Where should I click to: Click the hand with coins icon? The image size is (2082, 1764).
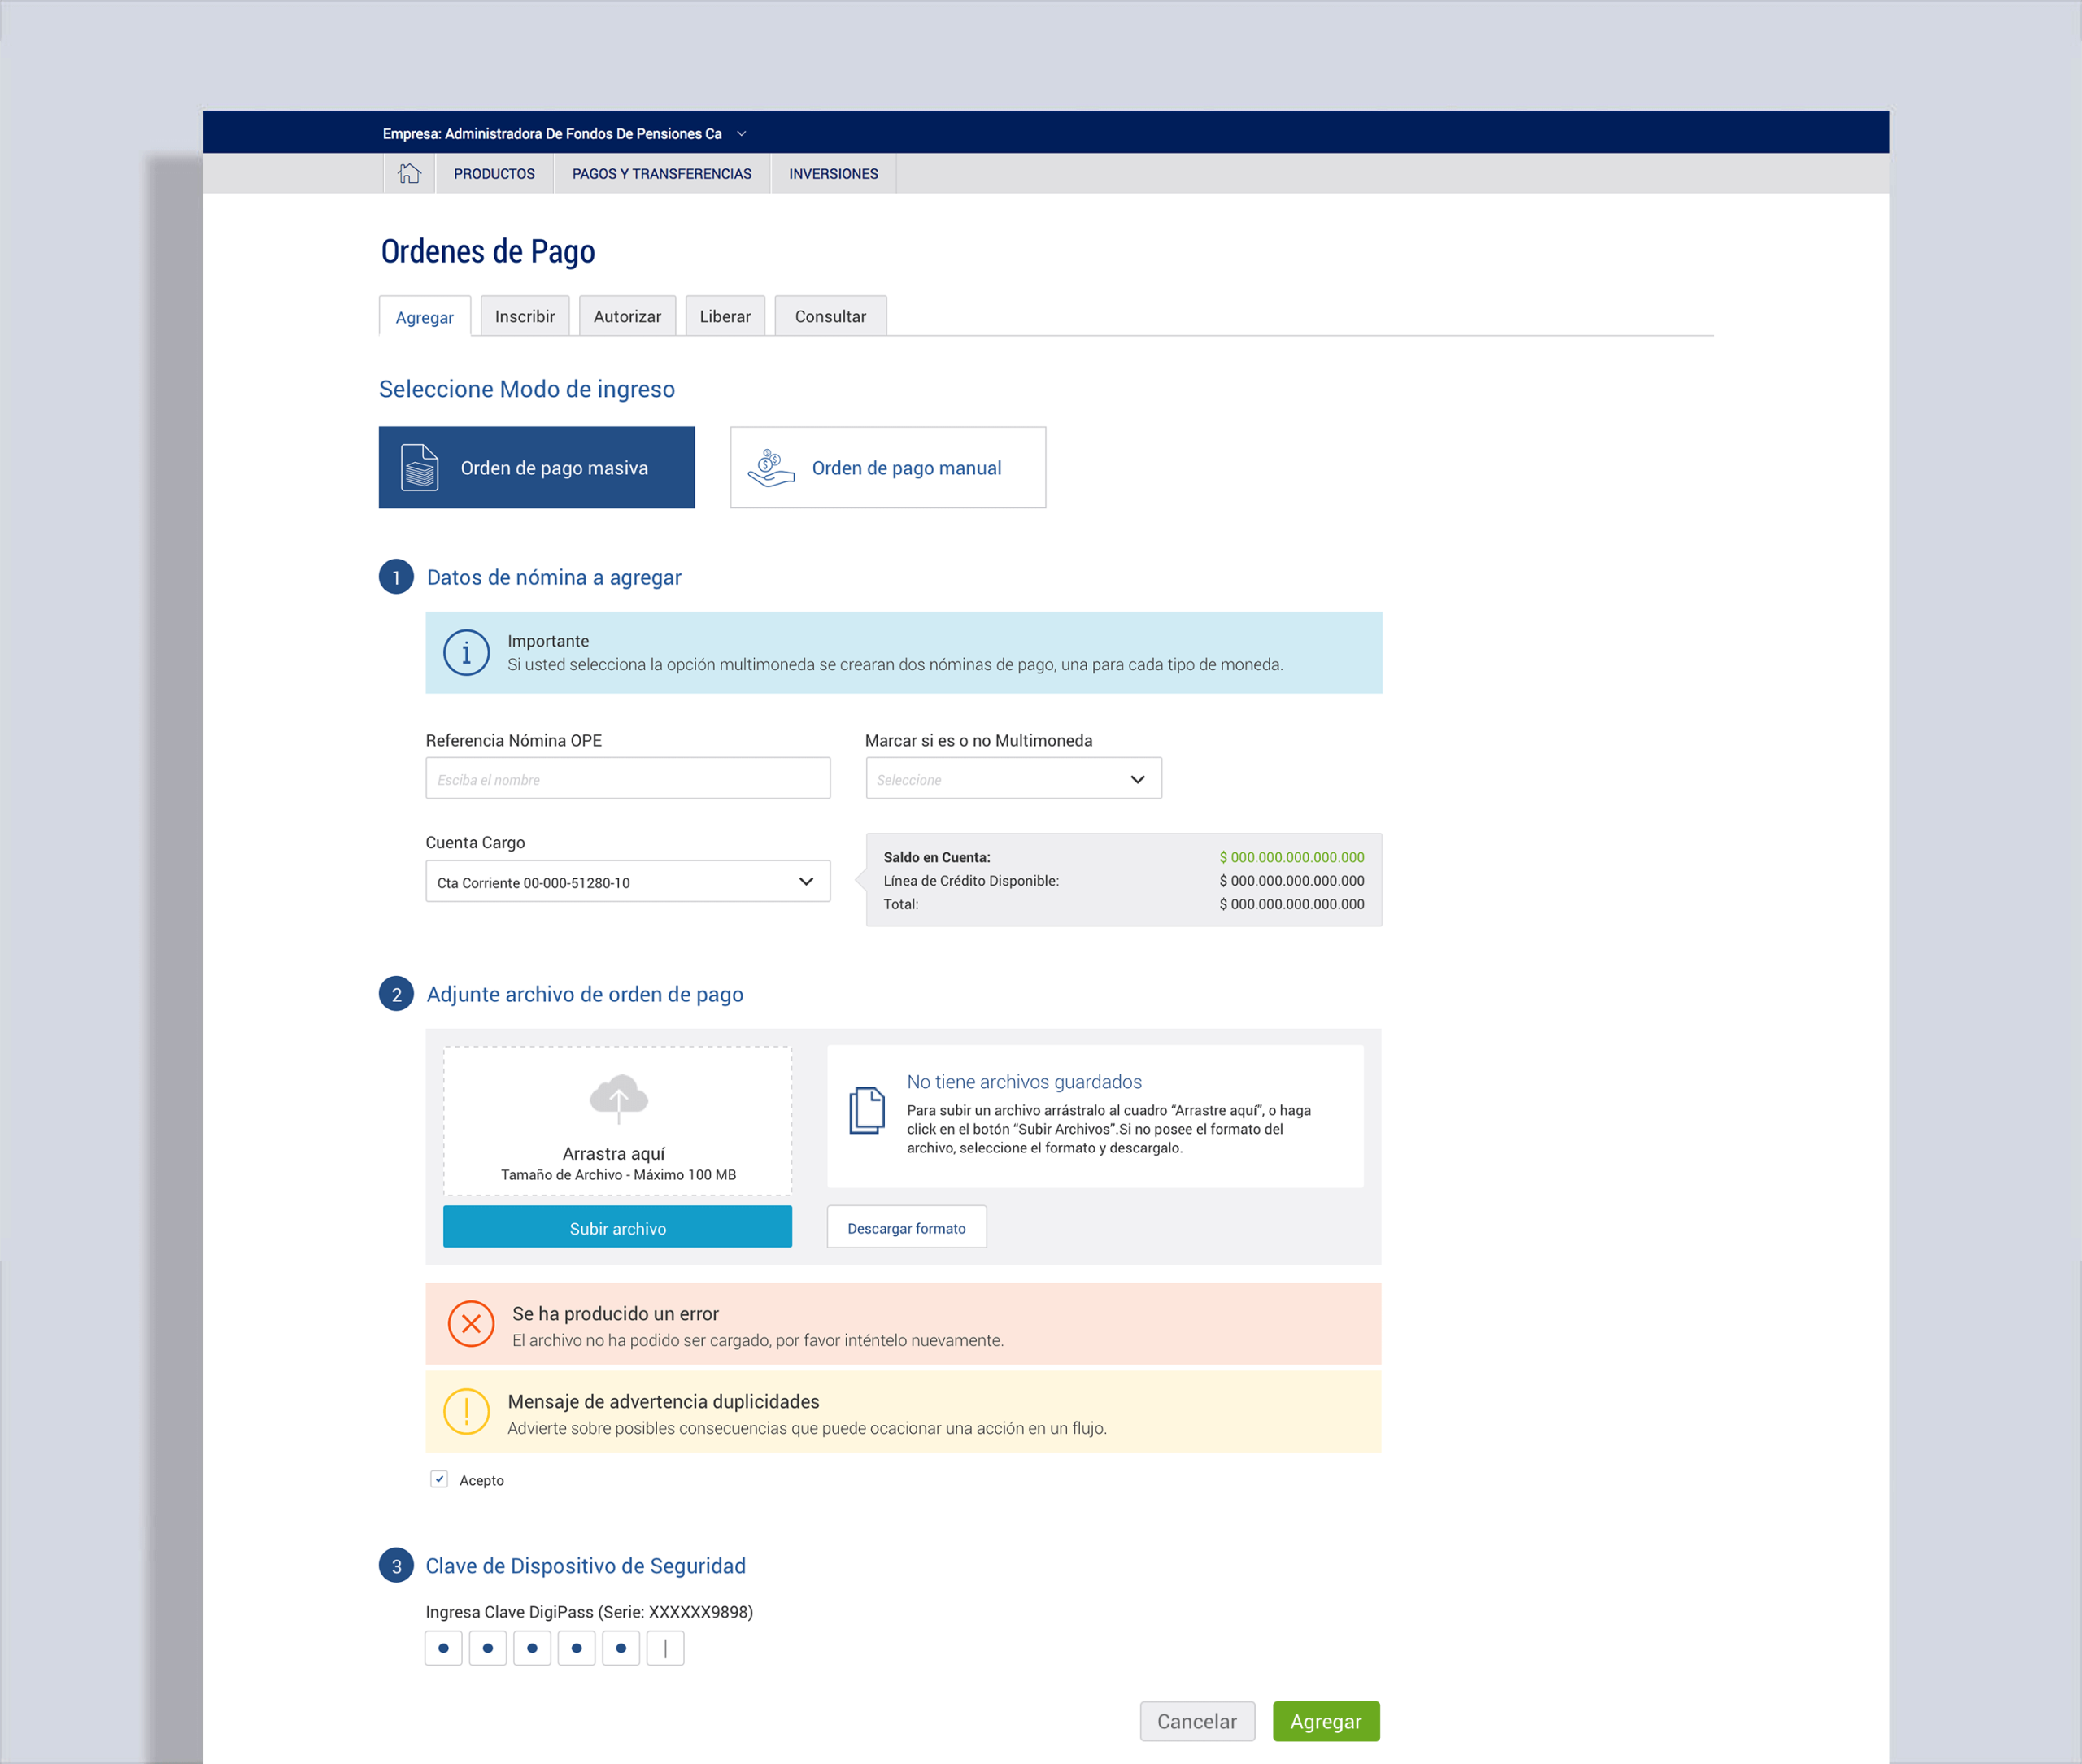(x=771, y=468)
